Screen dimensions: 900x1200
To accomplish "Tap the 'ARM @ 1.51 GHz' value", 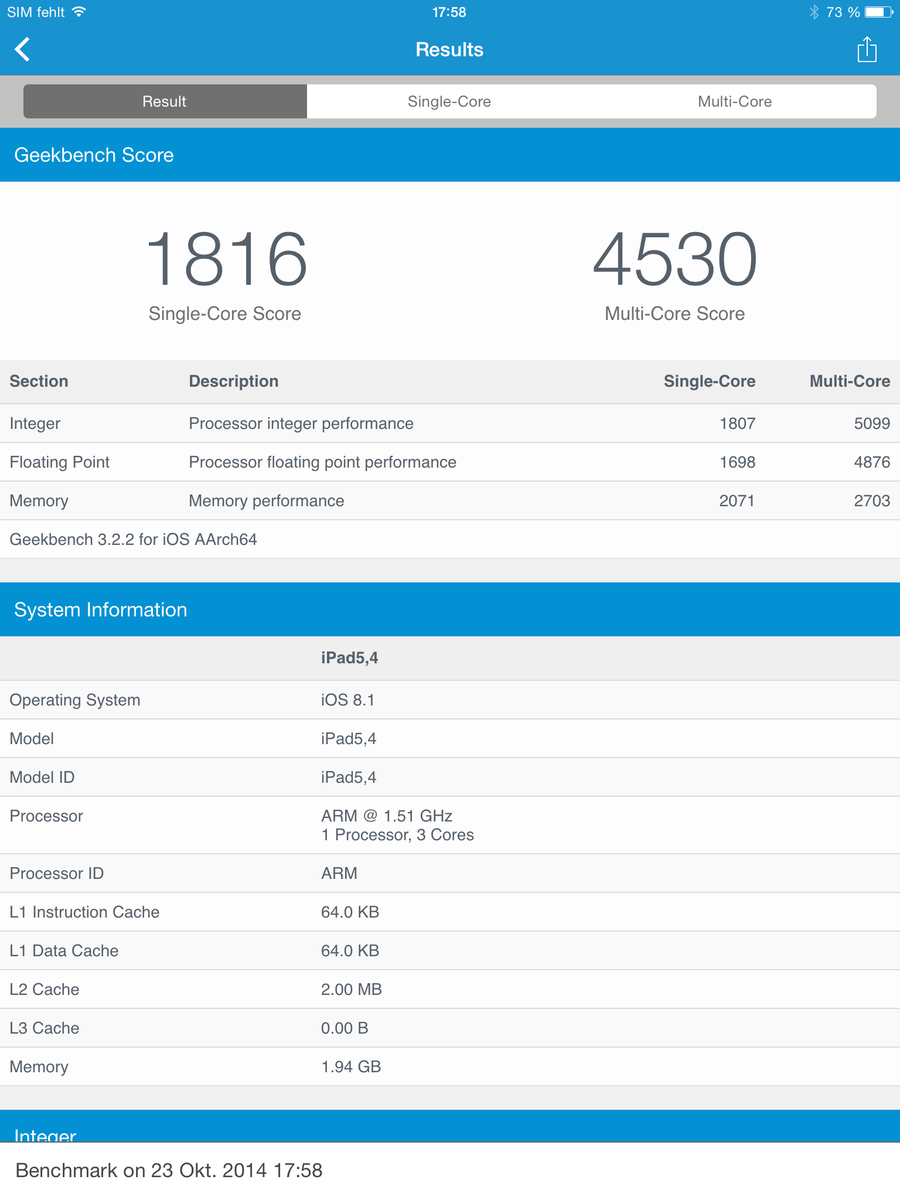I will [x=387, y=816].
